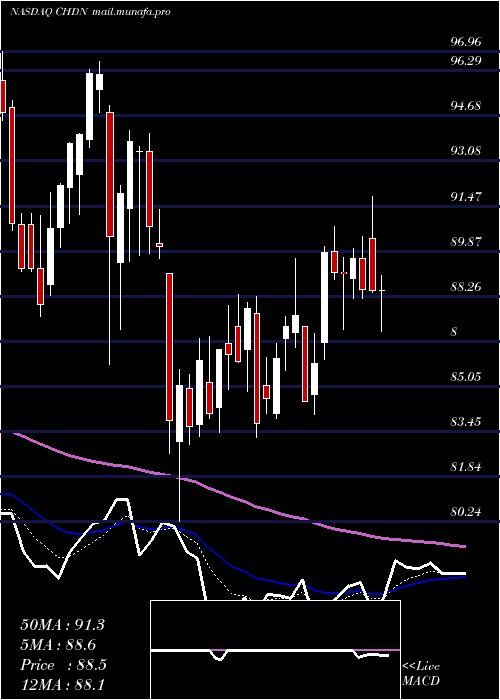The image size is (500, 700).
Task: Click the 5MA : 88.6 readout
Action: coord(58,645)
